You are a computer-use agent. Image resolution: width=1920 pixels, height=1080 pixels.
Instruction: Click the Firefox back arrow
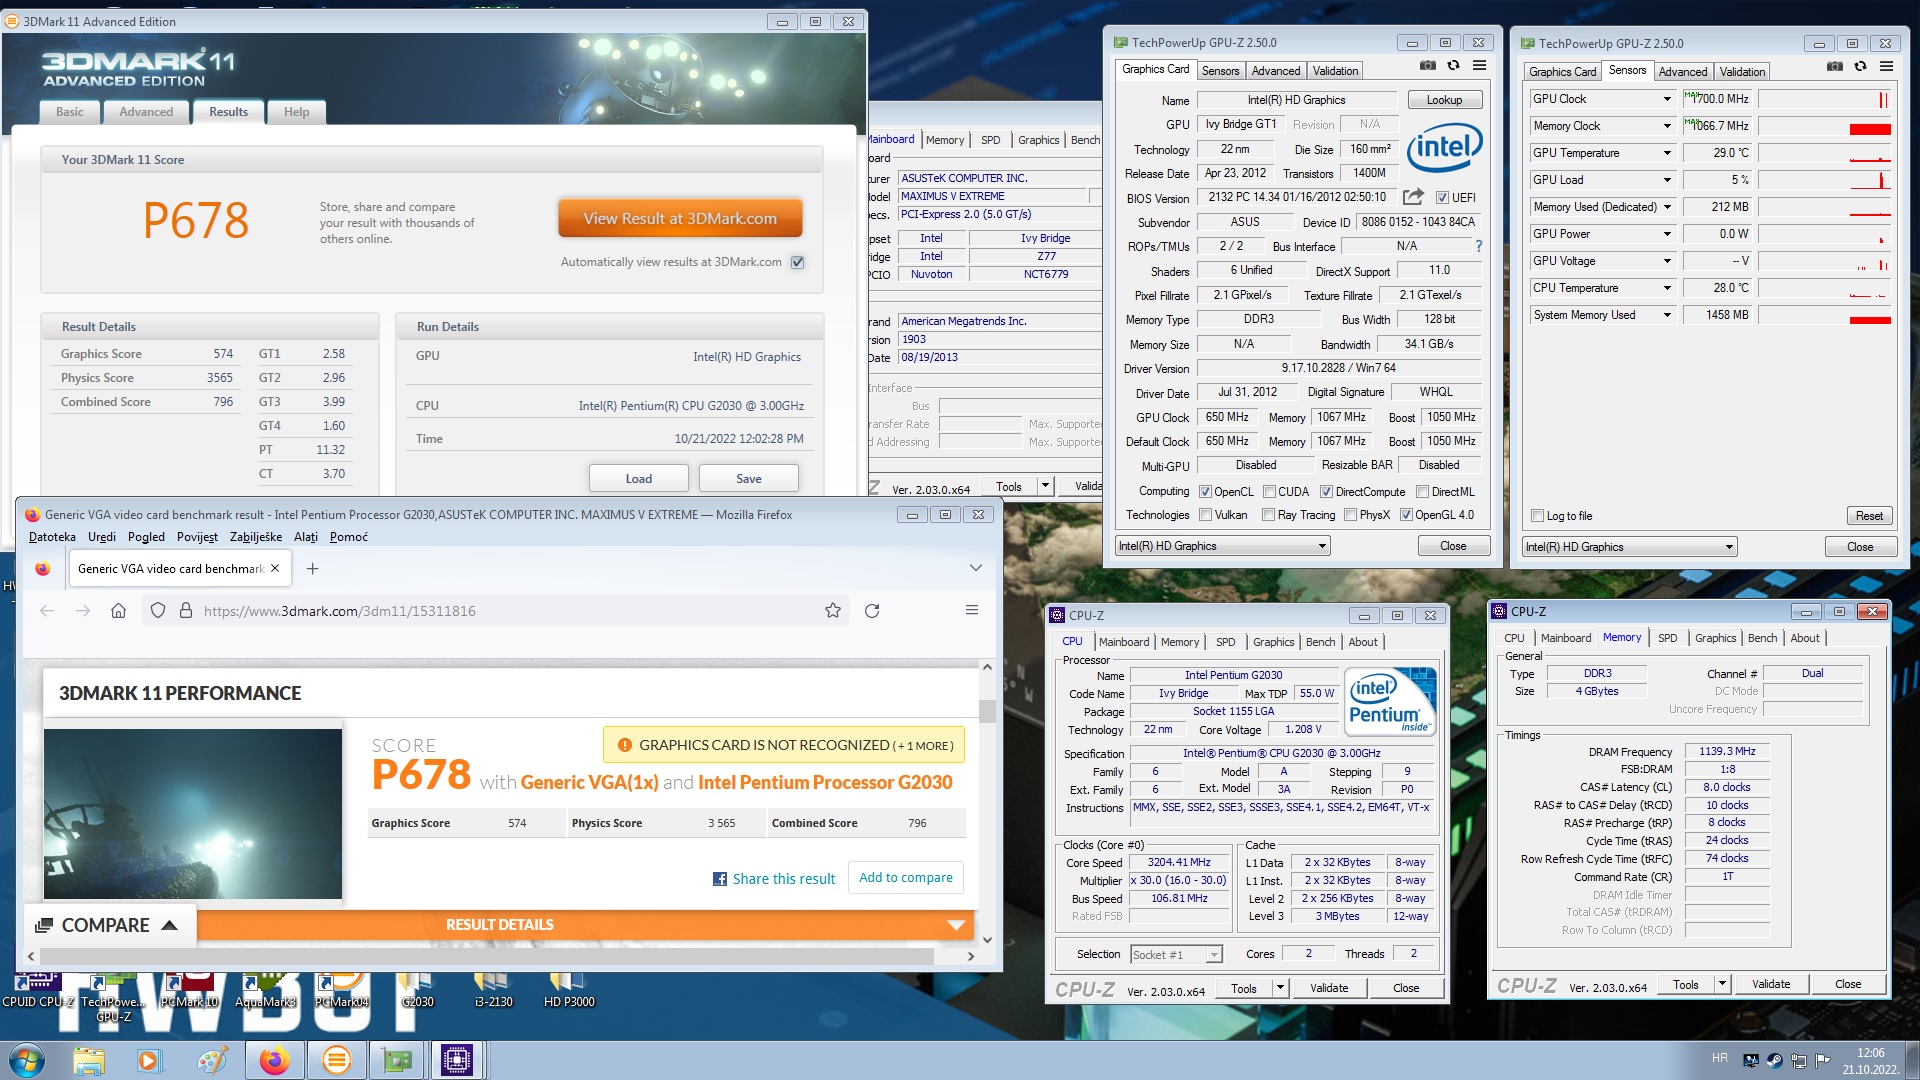[47, 611]
